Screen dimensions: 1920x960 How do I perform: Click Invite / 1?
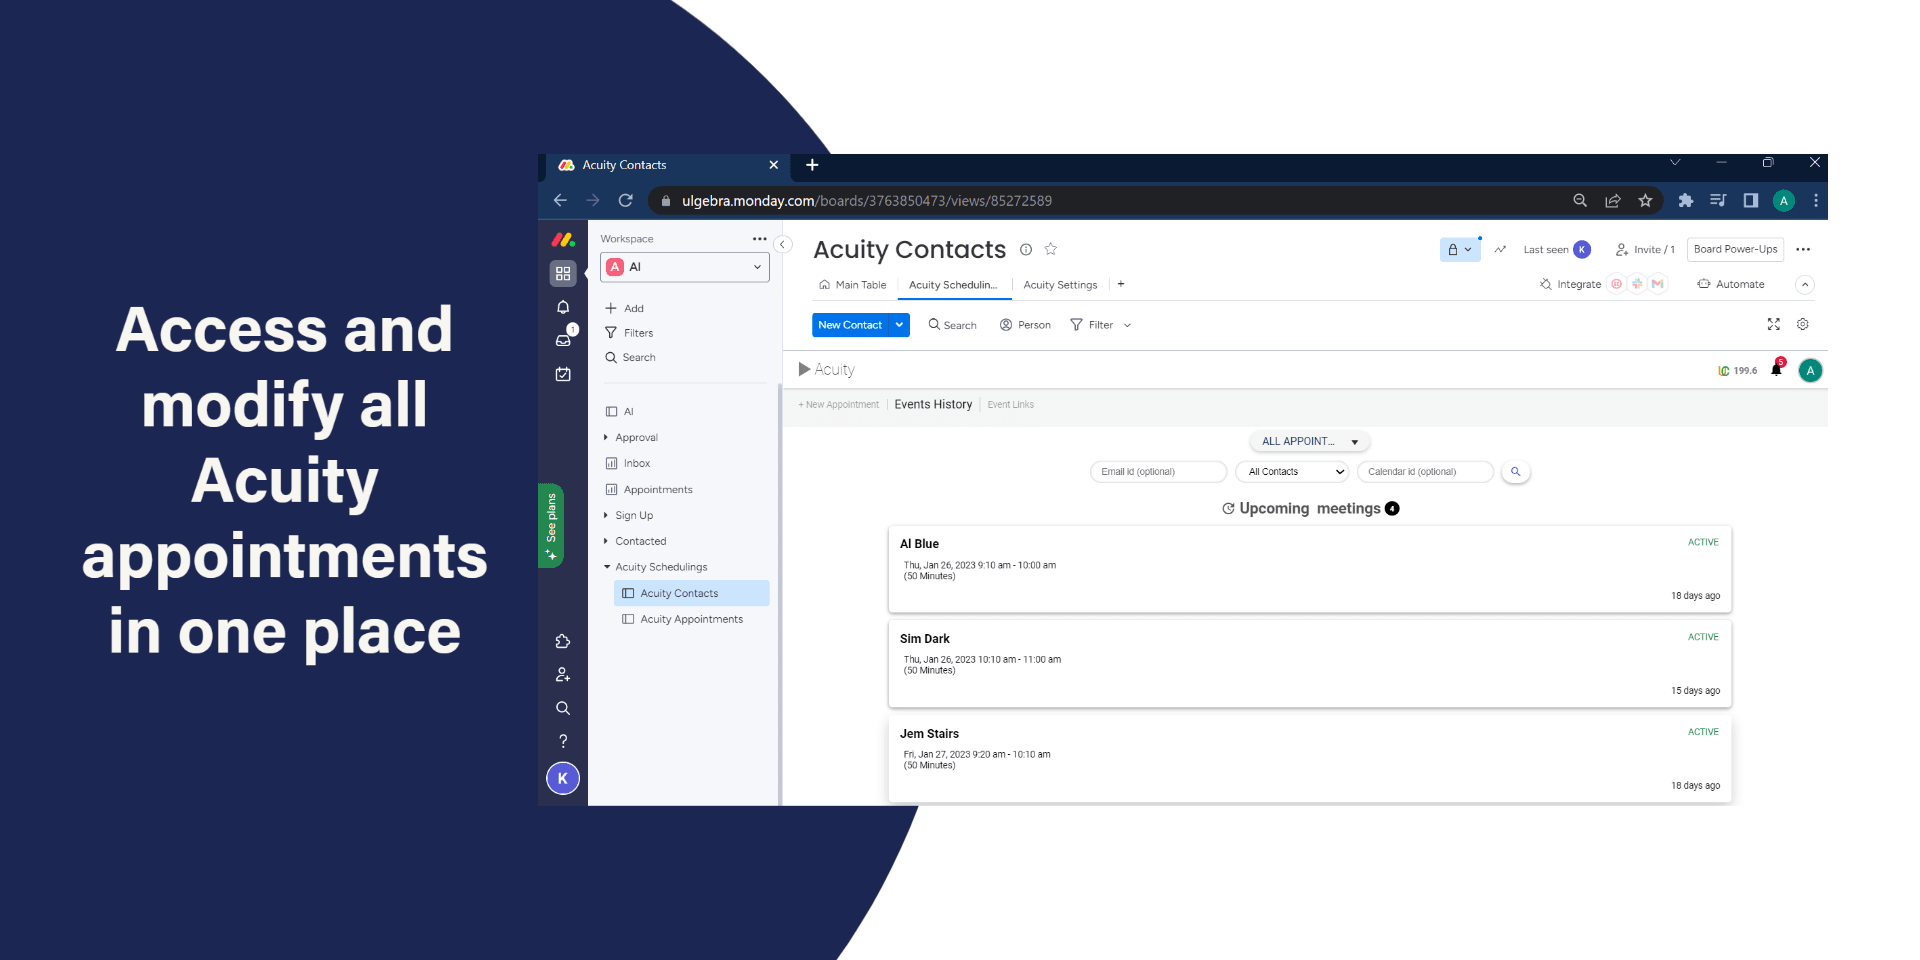tap(1645, 249)
